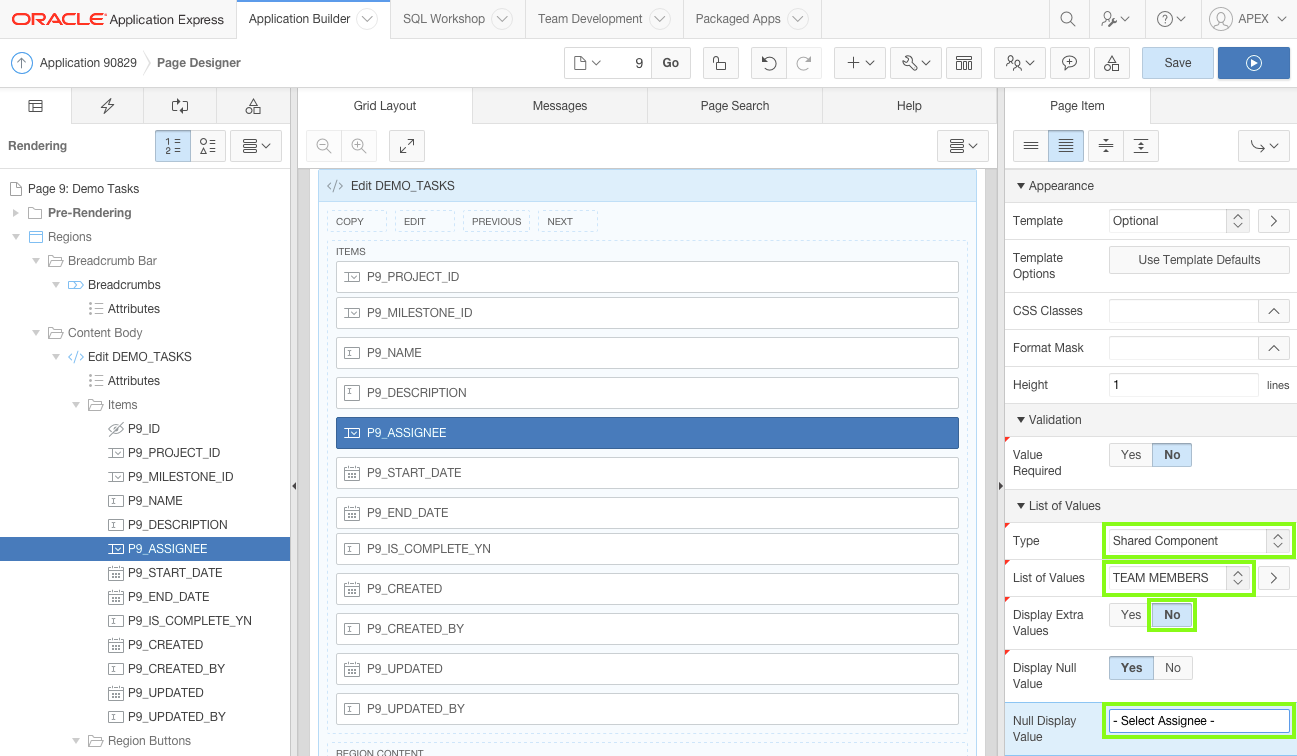Screen dimensions: 1297x756
Task: Zoom out the grid layout
Action: (x=324, y=146)
